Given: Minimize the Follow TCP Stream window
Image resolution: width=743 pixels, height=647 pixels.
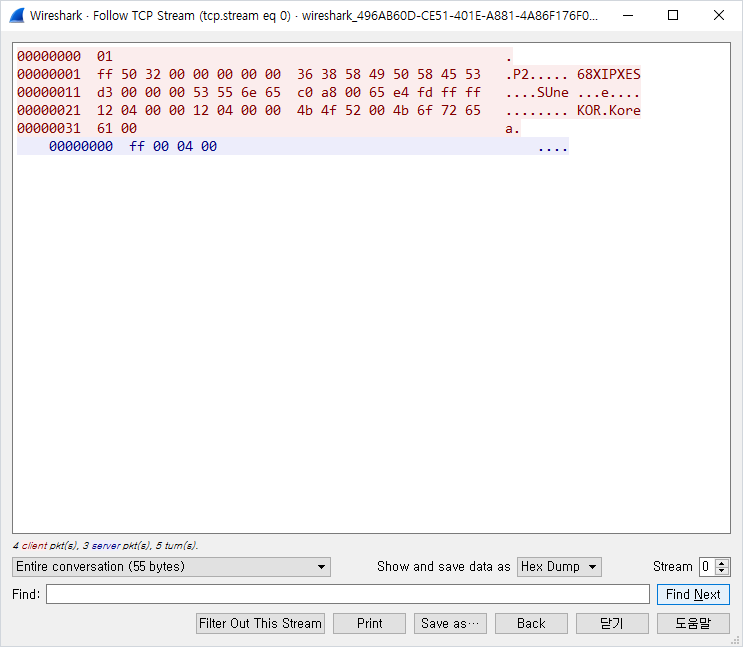Looking at the screenshot, I should click(628, 16).
